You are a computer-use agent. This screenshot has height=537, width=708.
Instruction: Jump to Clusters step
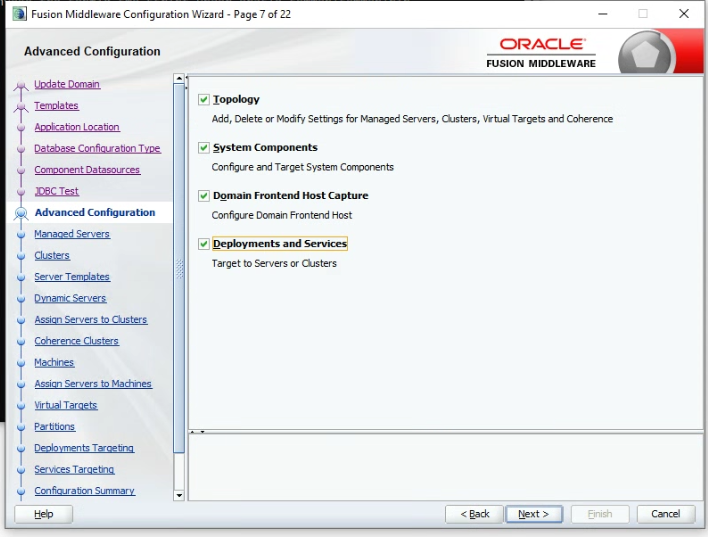click(52, 255)
